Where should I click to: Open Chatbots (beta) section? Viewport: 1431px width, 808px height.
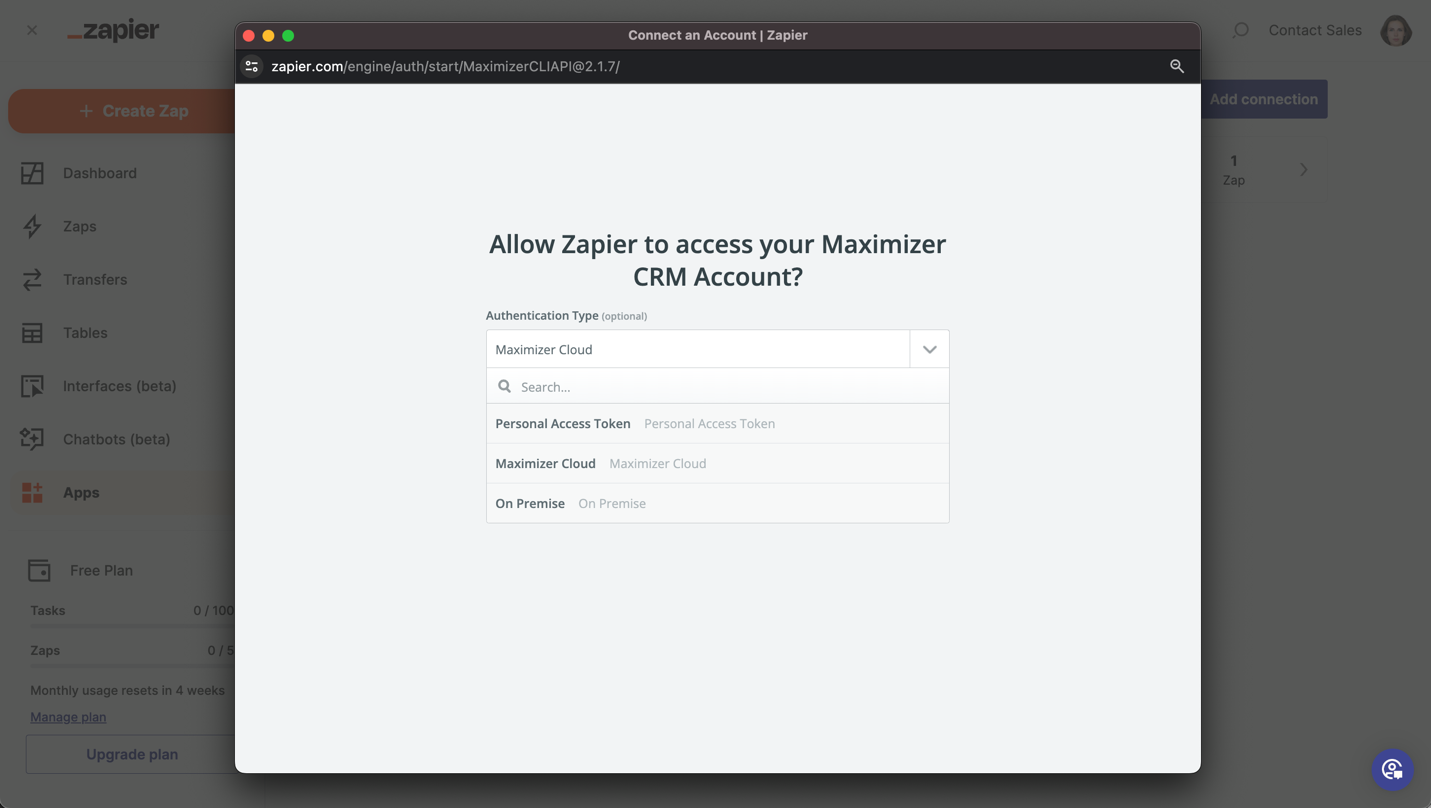click(x=115, y=439)
